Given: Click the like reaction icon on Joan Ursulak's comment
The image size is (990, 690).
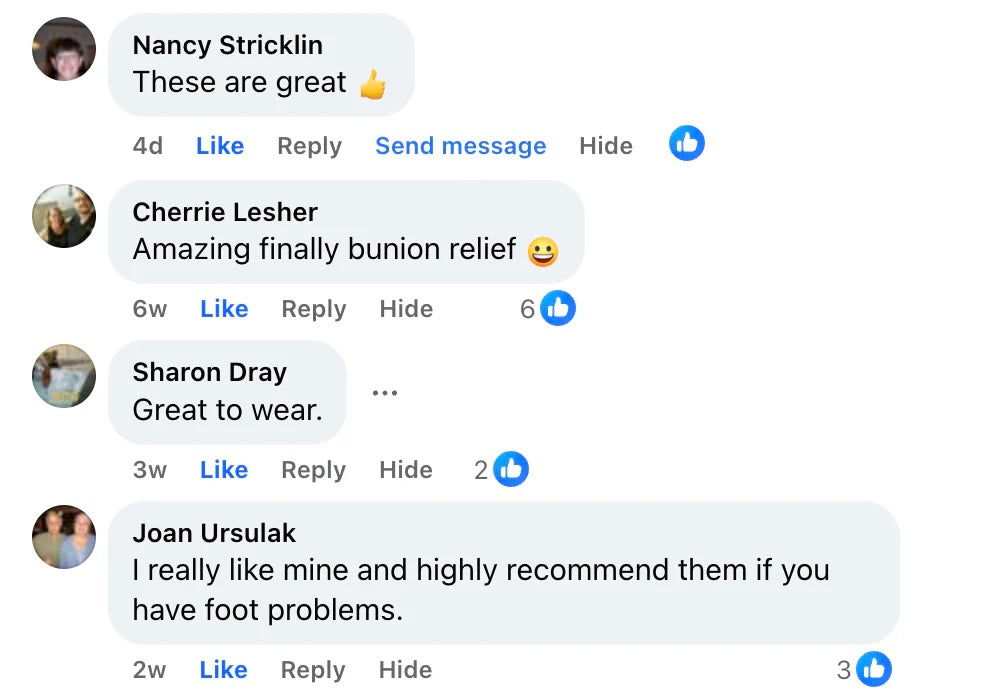Looking at the screenshot, I should 873,669.
